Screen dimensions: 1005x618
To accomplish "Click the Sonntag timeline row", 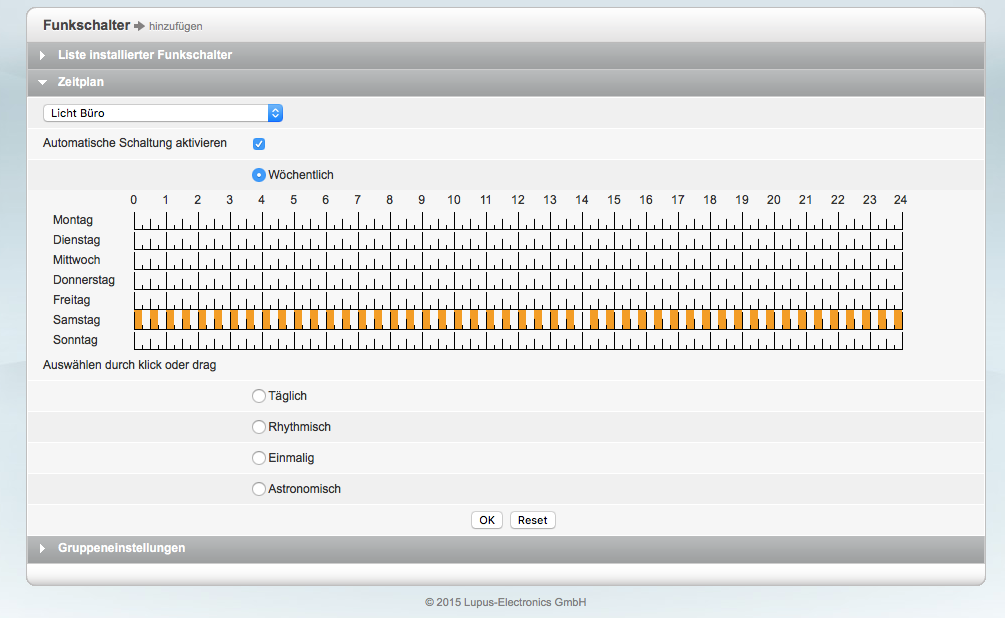I will [518, 341].
